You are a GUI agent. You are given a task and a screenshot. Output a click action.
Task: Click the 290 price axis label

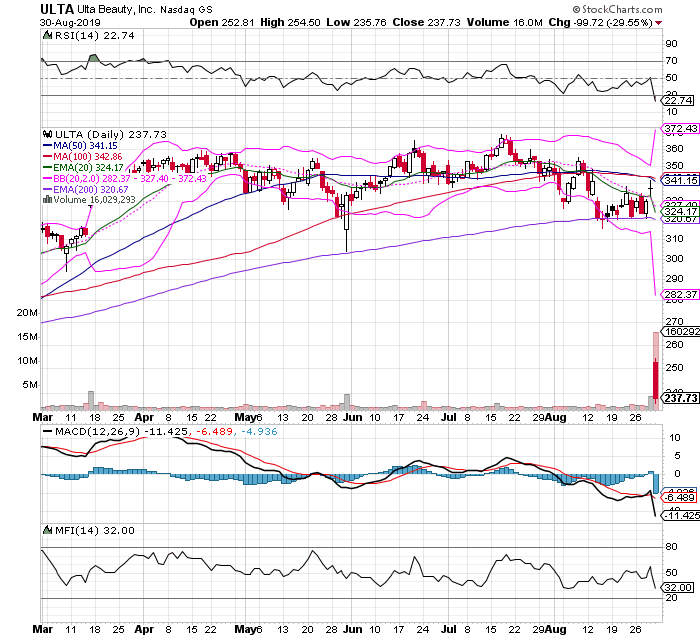(674, 279)
